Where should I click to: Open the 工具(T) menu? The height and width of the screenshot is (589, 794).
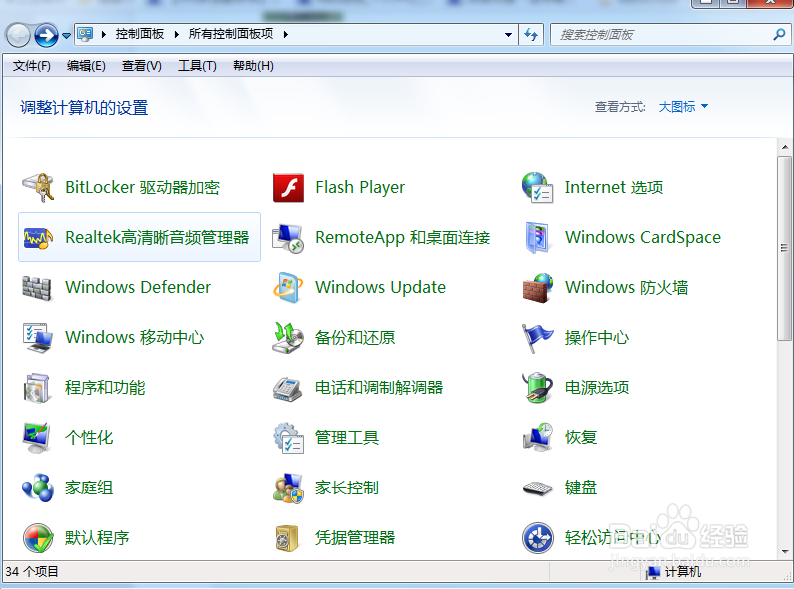(x=197, y=66)
